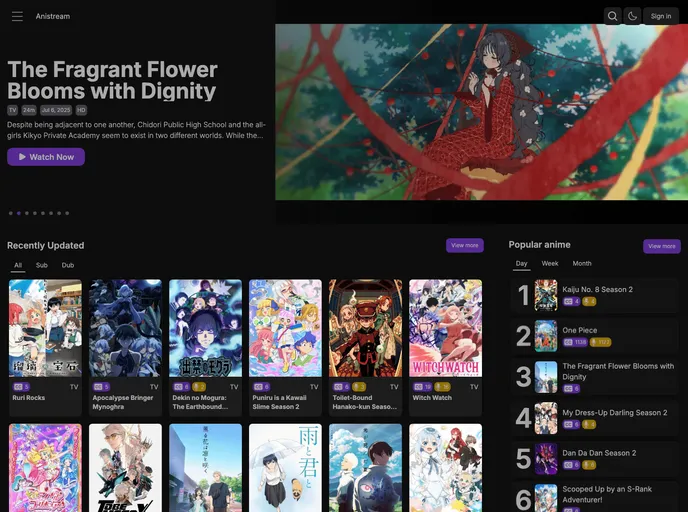The image size is (688, 512).
Task: Open the umbrella girl poster
Action: 285,468
